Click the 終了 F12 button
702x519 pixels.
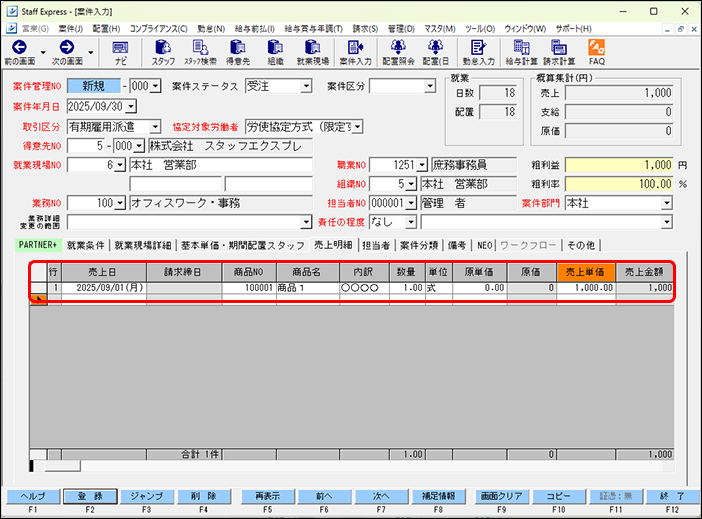pos(672,496)
